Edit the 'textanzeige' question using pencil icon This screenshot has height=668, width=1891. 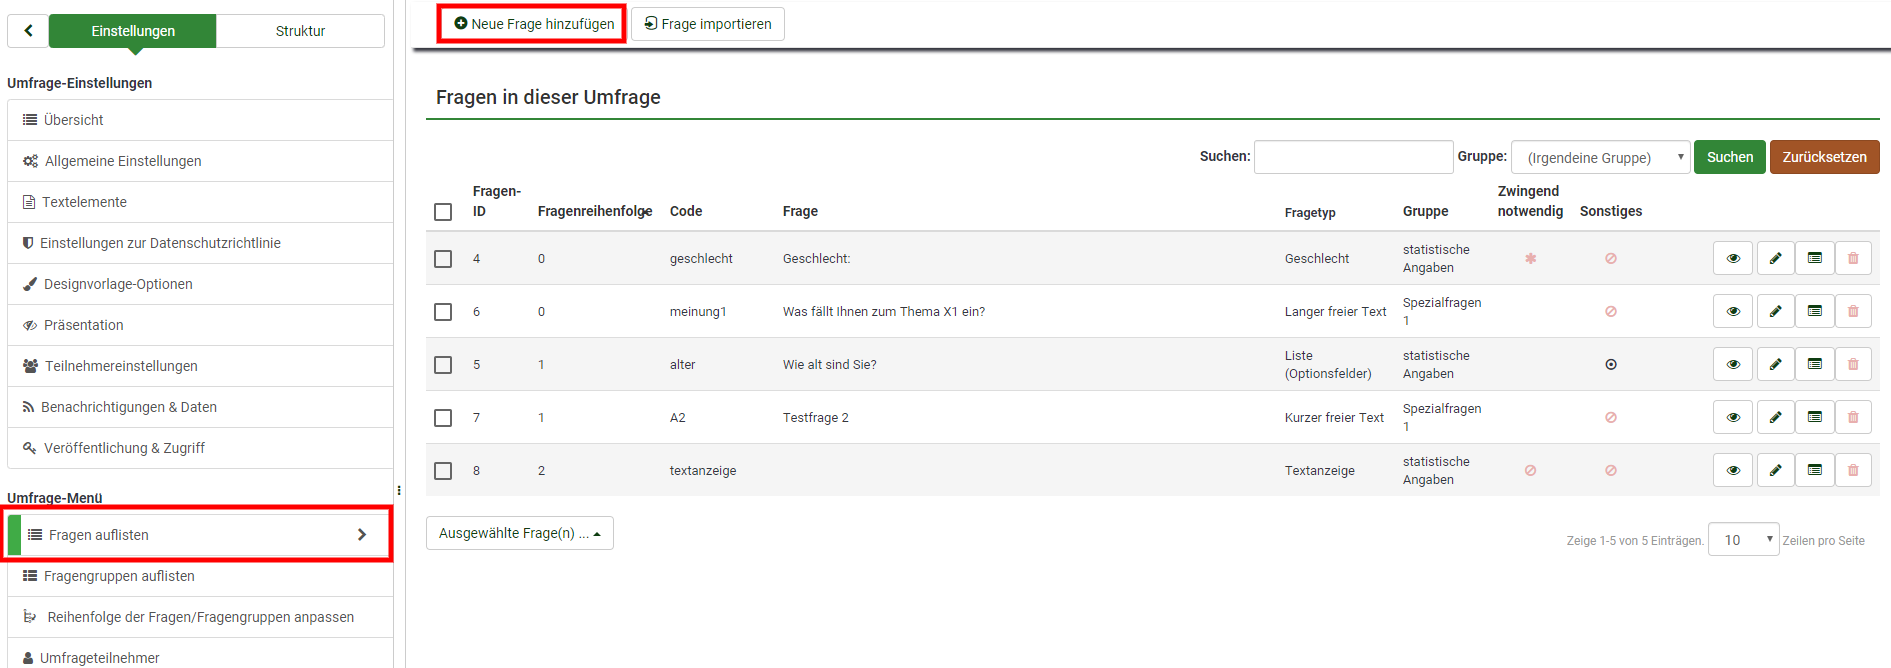click(x=1774, y=470)
